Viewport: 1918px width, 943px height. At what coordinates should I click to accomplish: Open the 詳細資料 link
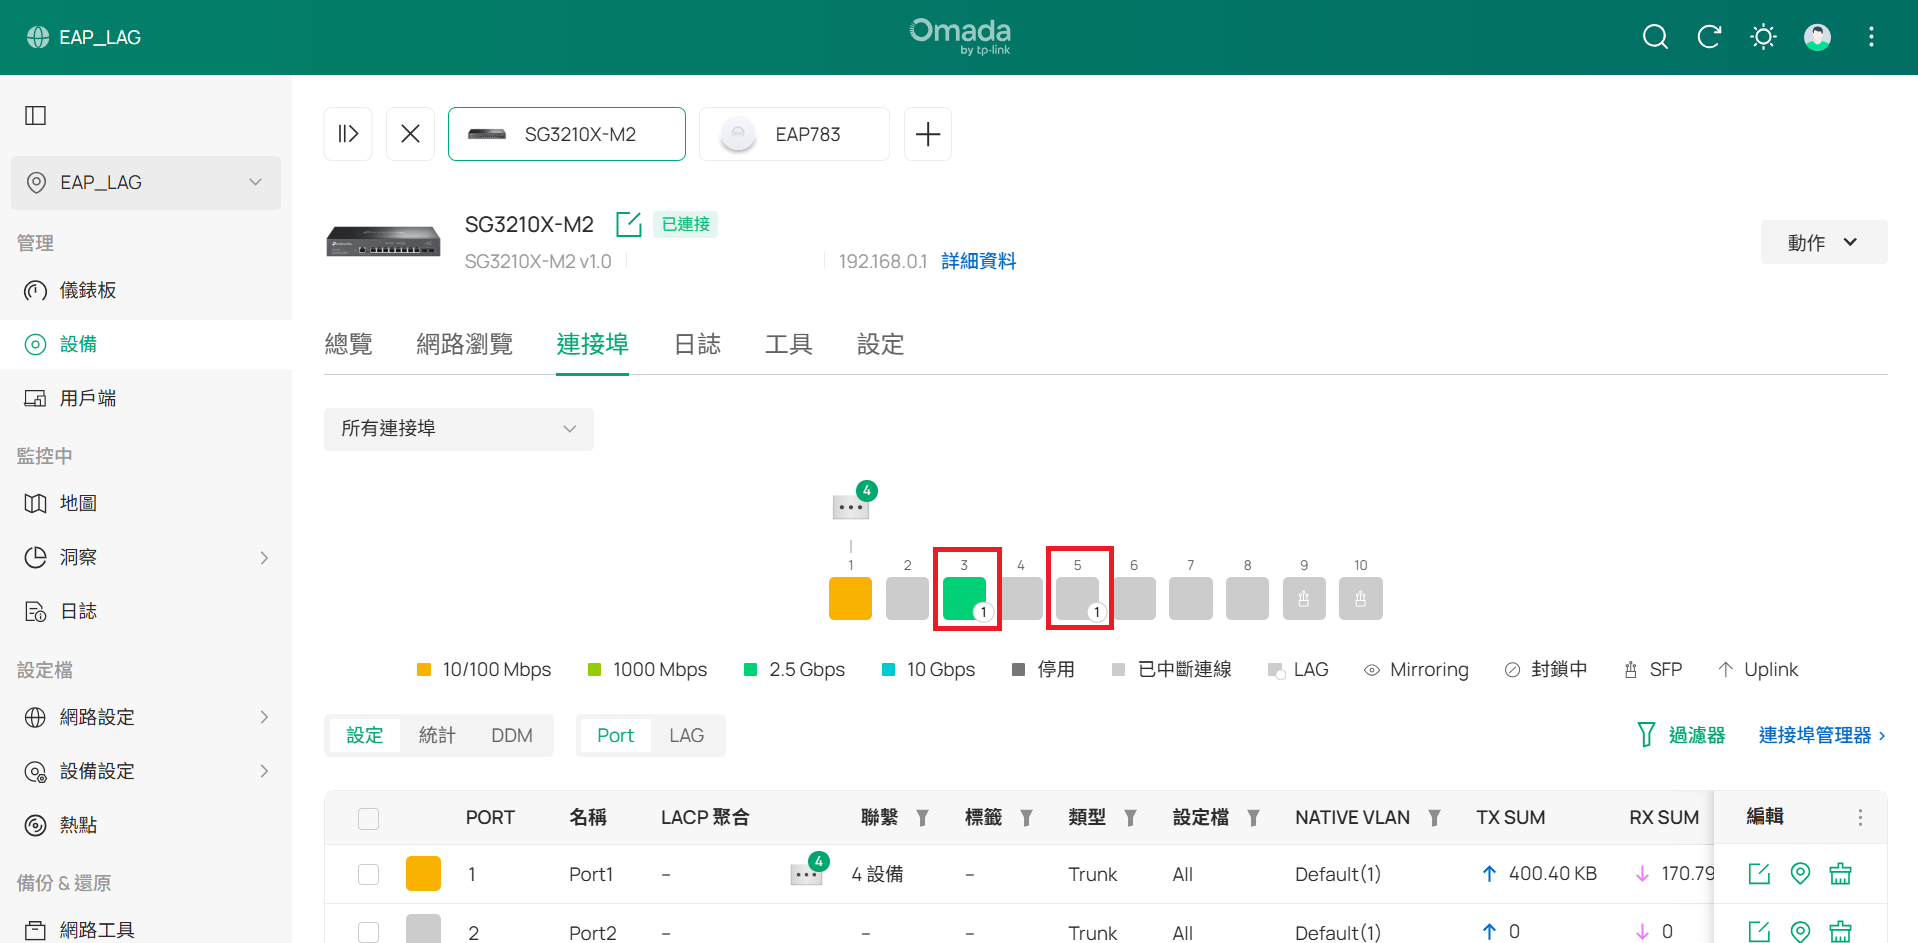(x=979, y=261)
